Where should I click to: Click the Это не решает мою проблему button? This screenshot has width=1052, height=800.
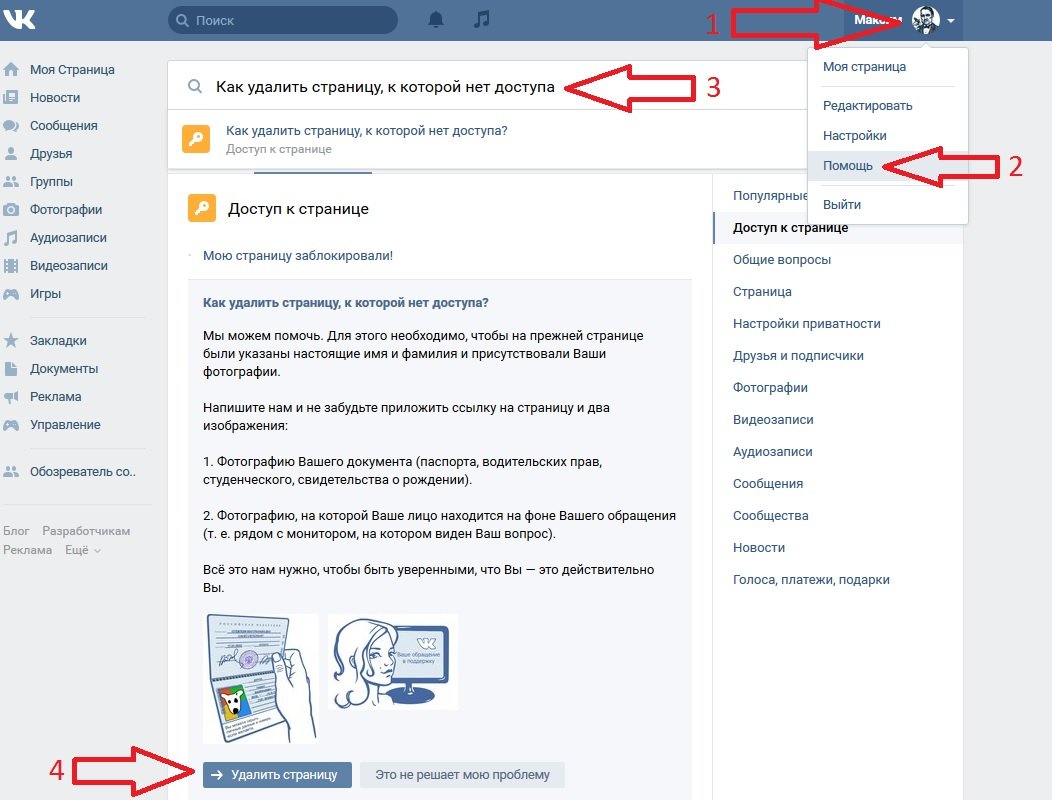(462, 774)
